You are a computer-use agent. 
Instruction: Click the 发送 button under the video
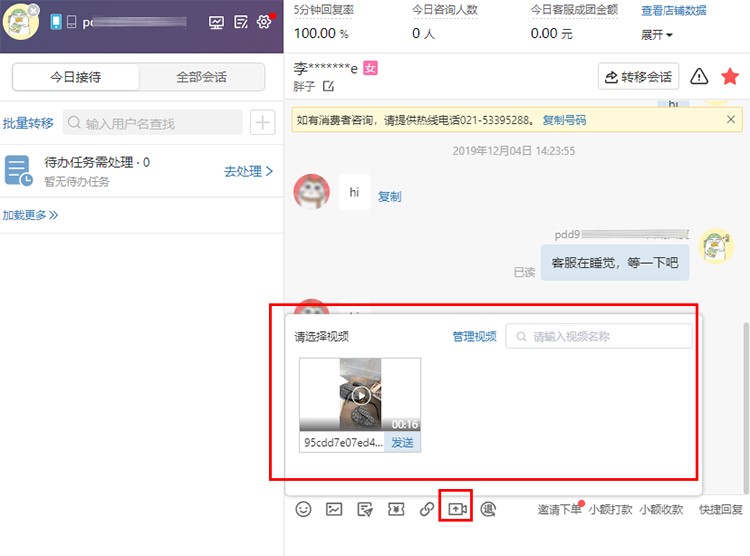[402, 443]
